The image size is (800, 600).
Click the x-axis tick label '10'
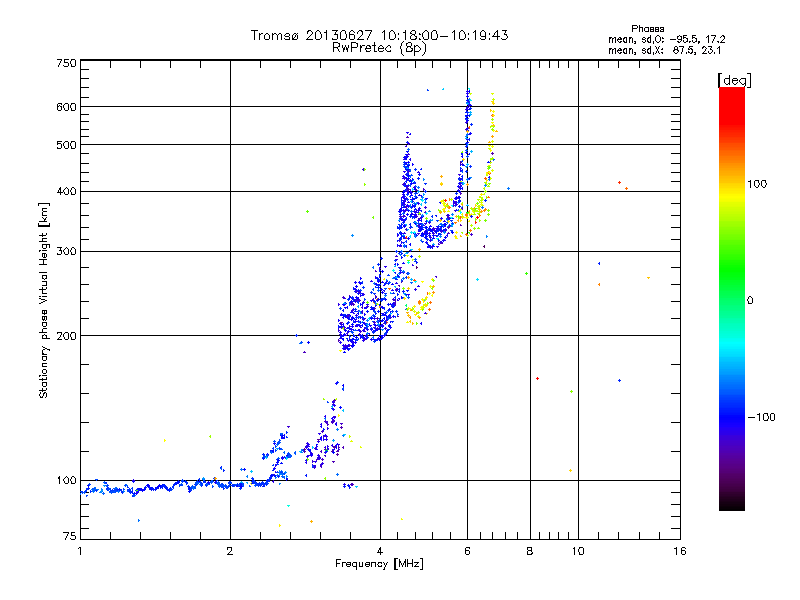pyautogui.click(x=578, y=551)
